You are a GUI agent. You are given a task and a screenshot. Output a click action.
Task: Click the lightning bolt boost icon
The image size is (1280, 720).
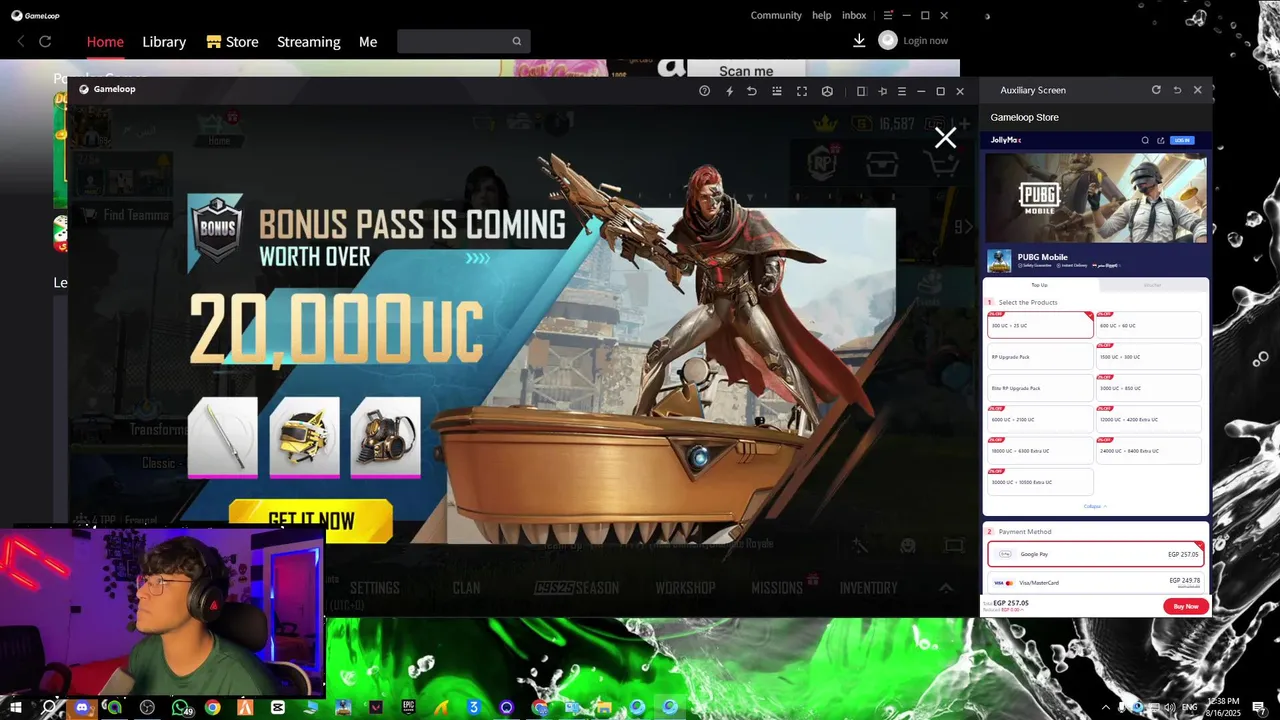coord(729,91)
